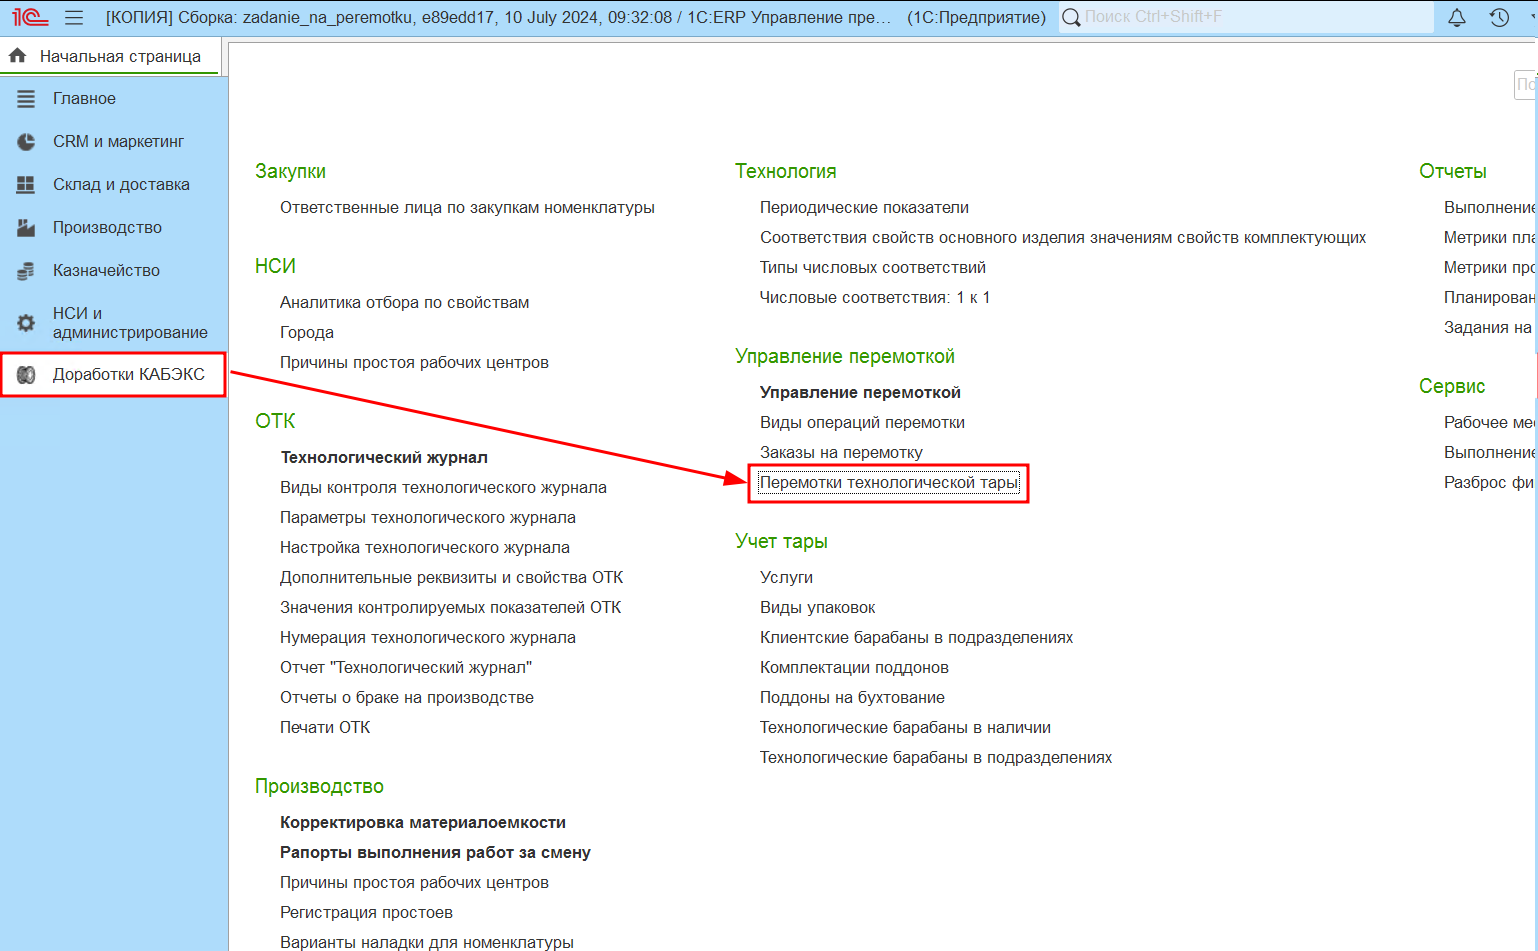The height and width of the screenshot is (951, 1538).
Task: Open Корректировка материалоемкости link
Action: 423,823
